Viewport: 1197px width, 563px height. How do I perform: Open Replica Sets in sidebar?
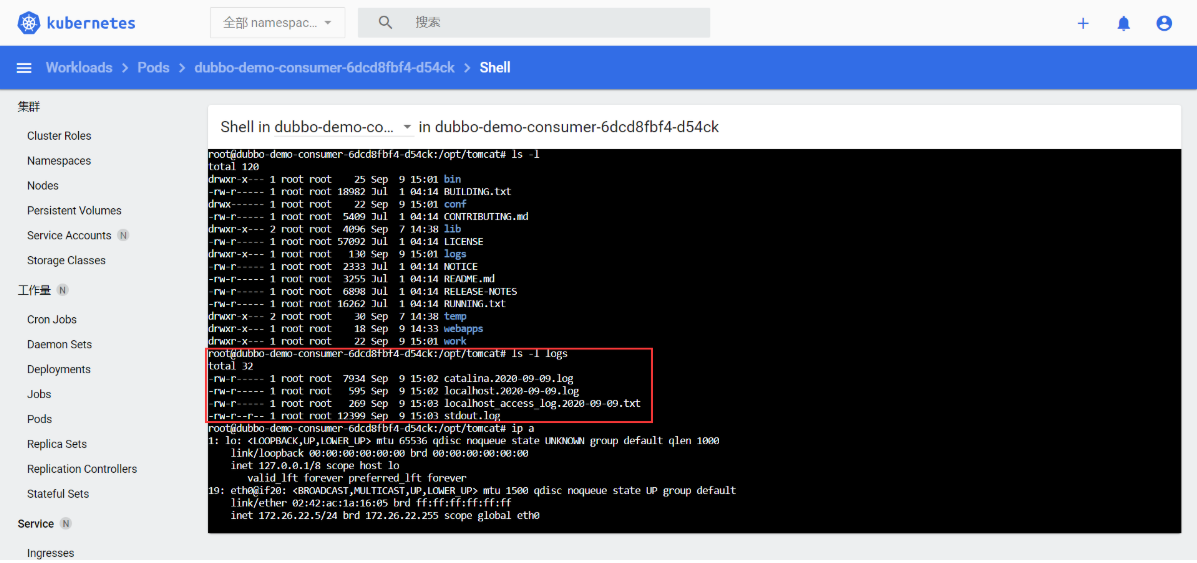pos(56,444)
